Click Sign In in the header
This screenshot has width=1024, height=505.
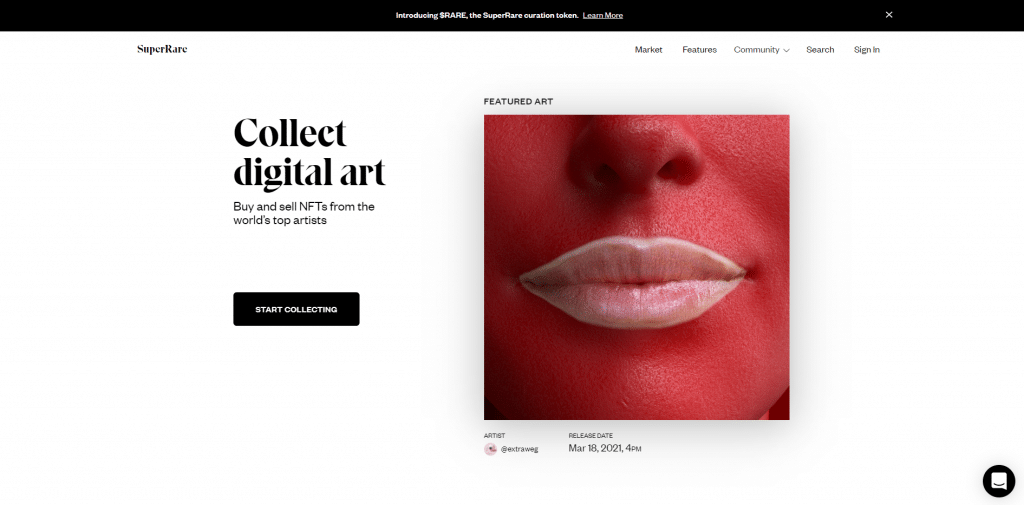(867, 50)
